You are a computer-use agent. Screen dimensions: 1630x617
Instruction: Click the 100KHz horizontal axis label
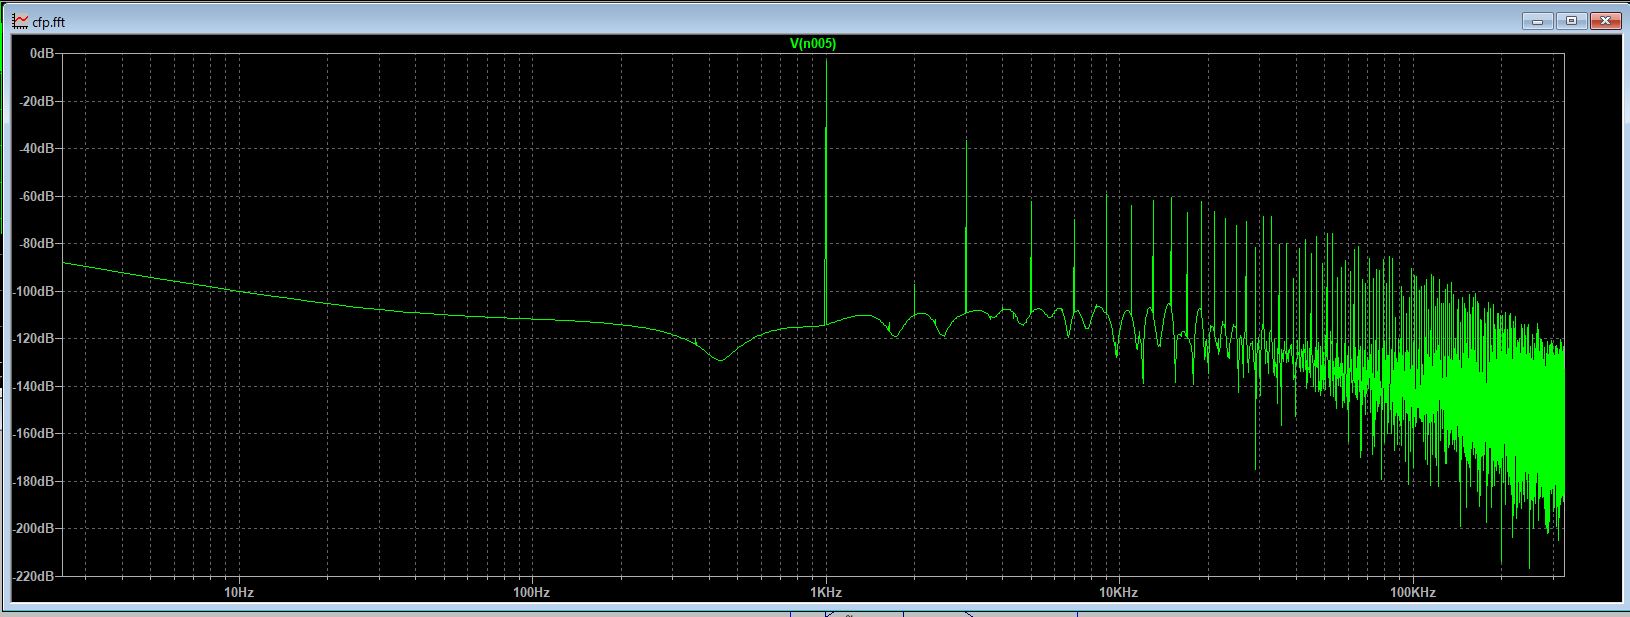click(x=1412, y=592)
